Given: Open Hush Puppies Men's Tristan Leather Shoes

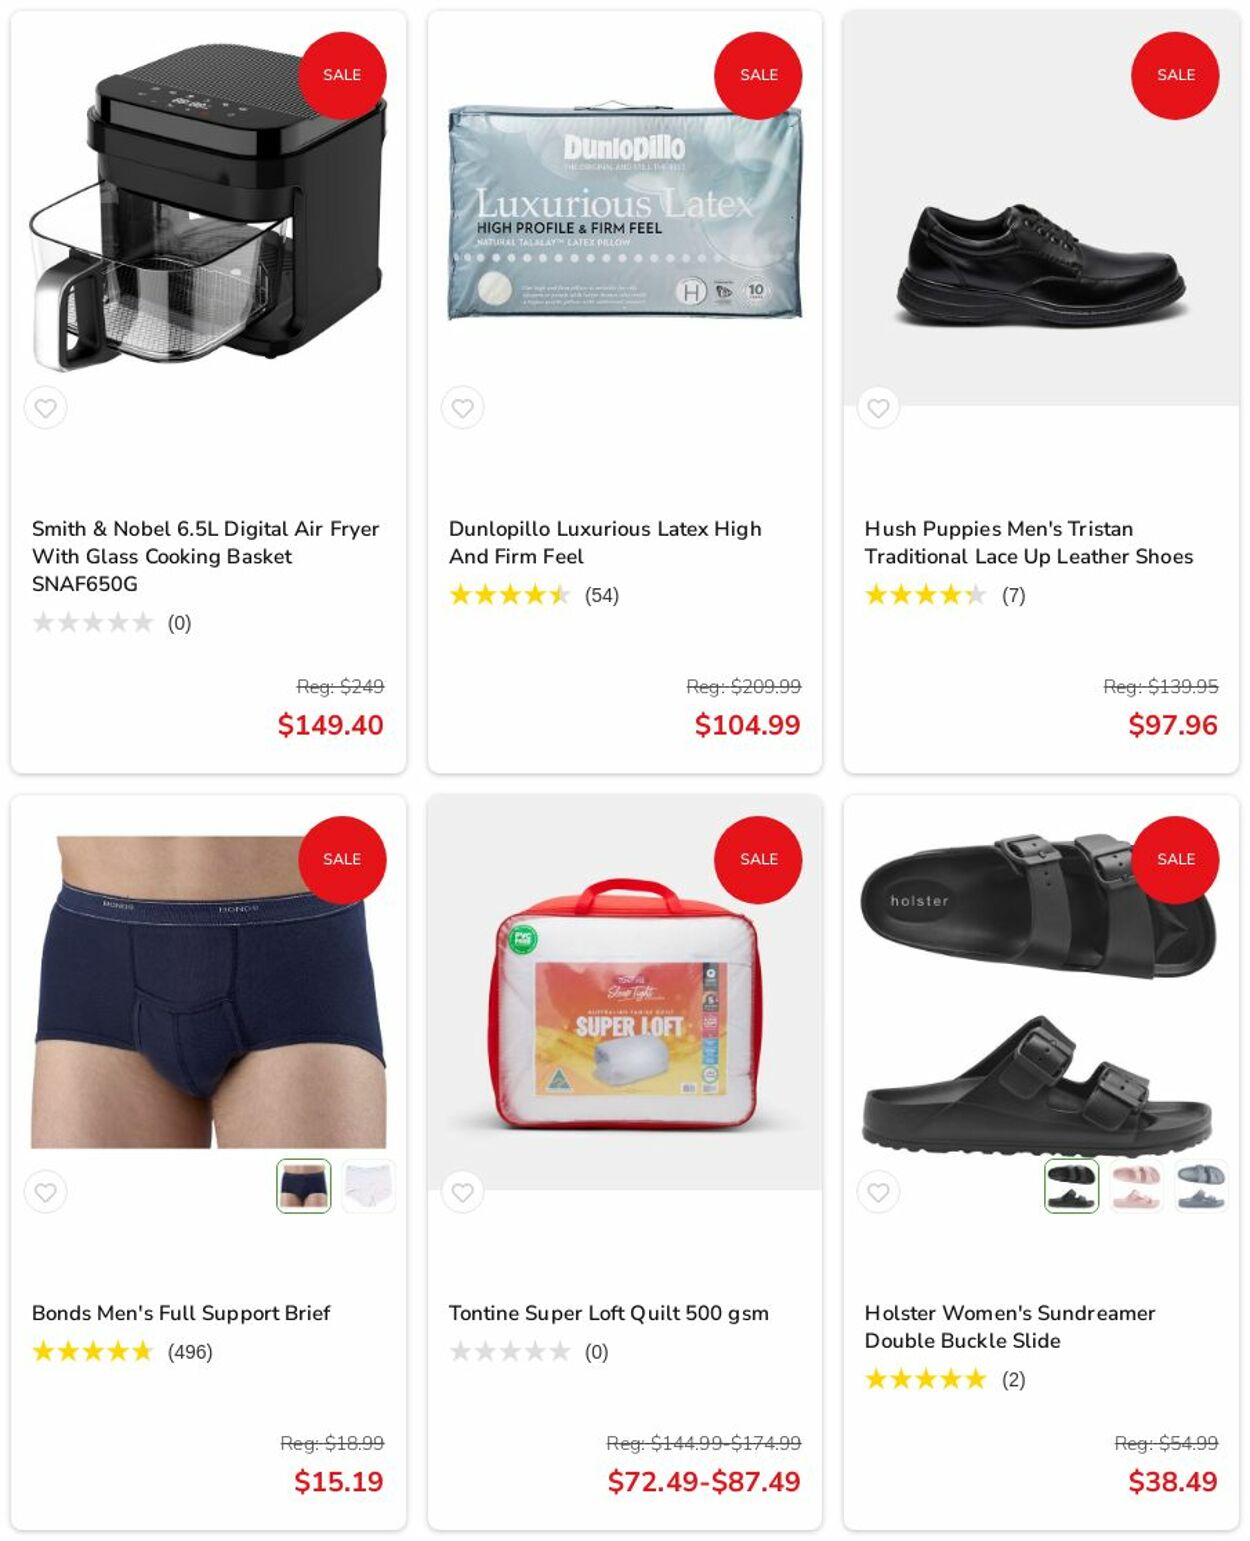Looking at the screenshot, I should (1029, 542).
